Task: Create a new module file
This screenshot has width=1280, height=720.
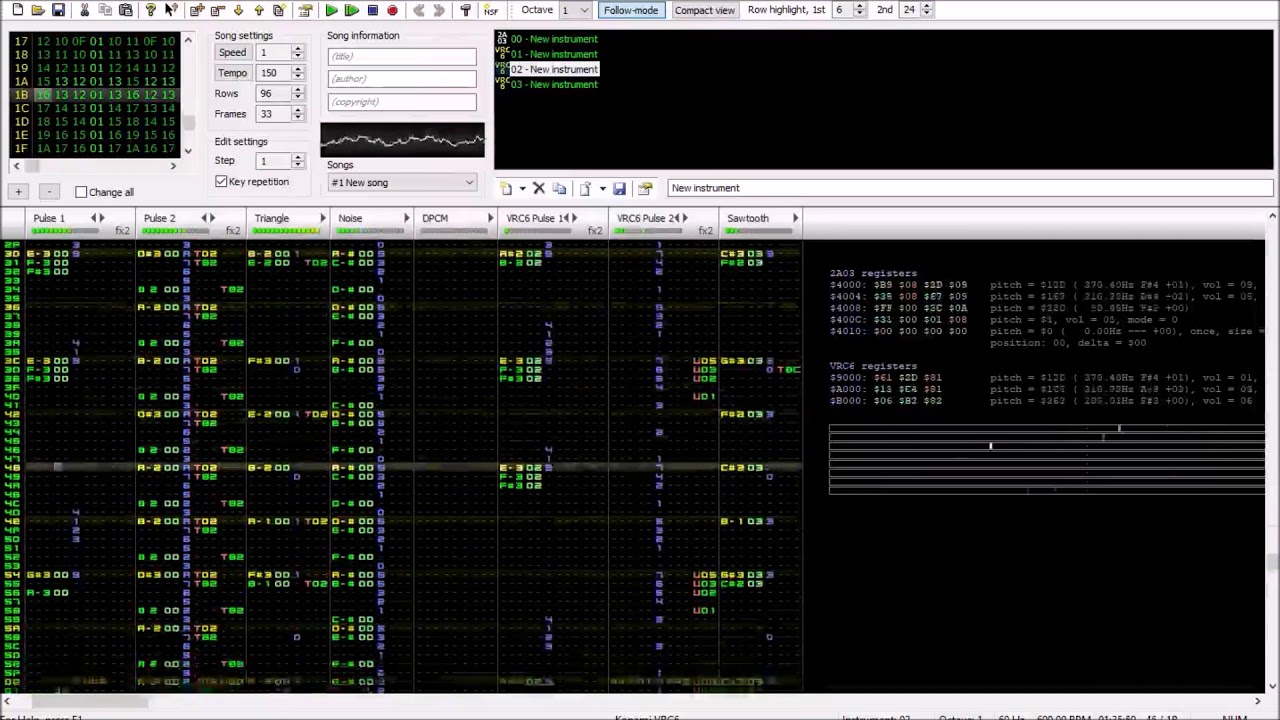Action: tap(17, 10)
